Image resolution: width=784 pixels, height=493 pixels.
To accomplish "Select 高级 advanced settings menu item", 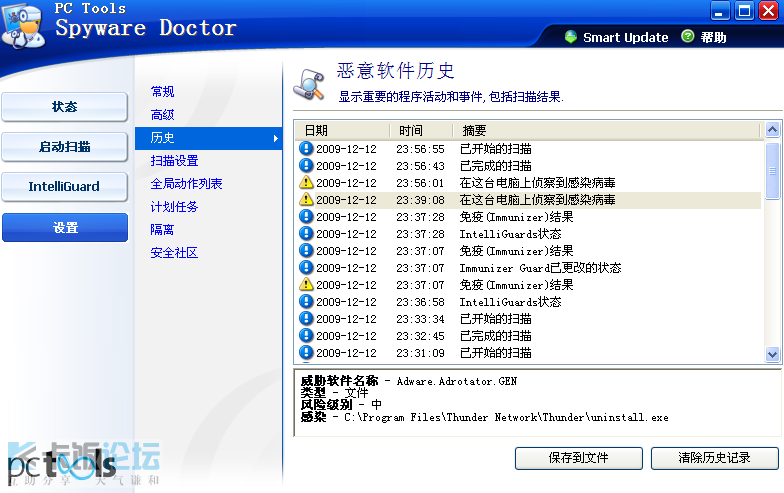I will point(162,114).
